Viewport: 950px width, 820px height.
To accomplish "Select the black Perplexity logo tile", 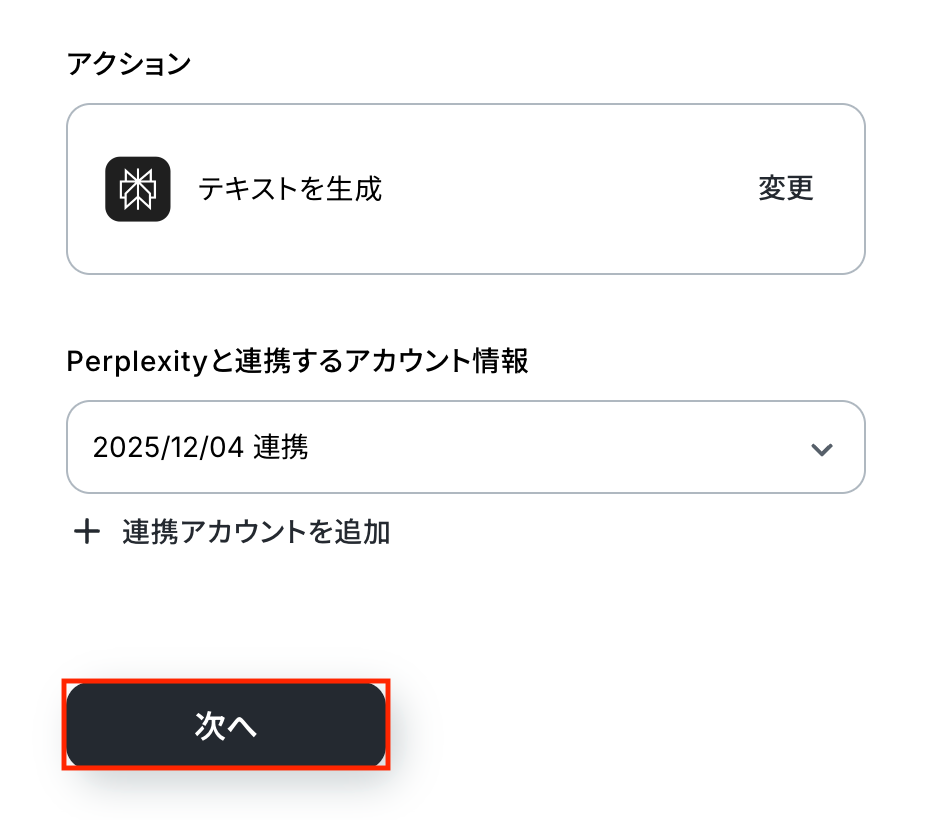I will (x=138, y=189).
